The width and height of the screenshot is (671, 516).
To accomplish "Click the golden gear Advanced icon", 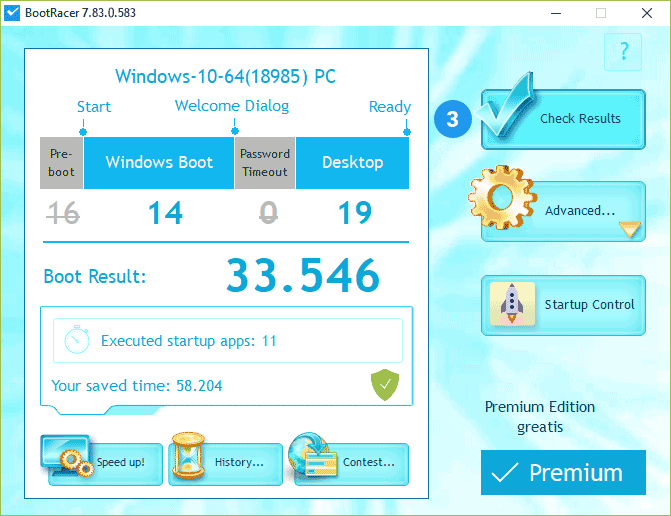I will pos(504,199).
